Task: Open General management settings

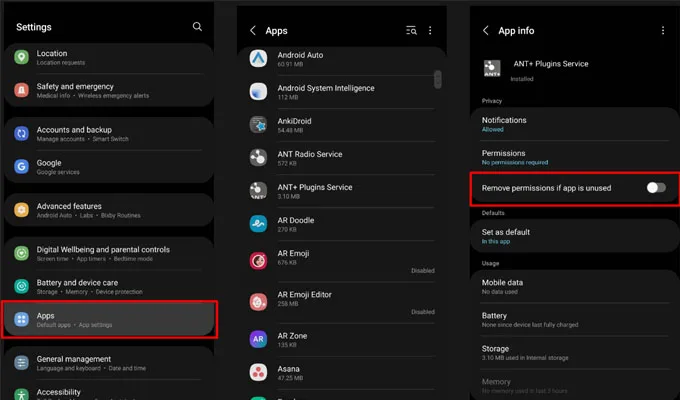Action: pyautogui.click(x=109, y=363)
